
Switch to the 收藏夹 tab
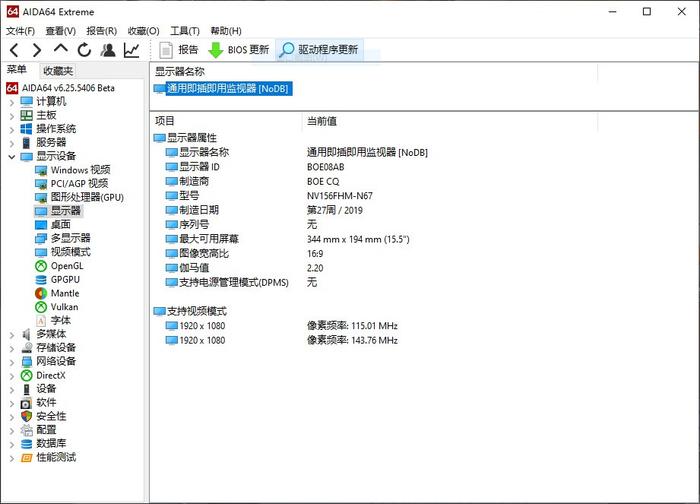click(58, 71)
